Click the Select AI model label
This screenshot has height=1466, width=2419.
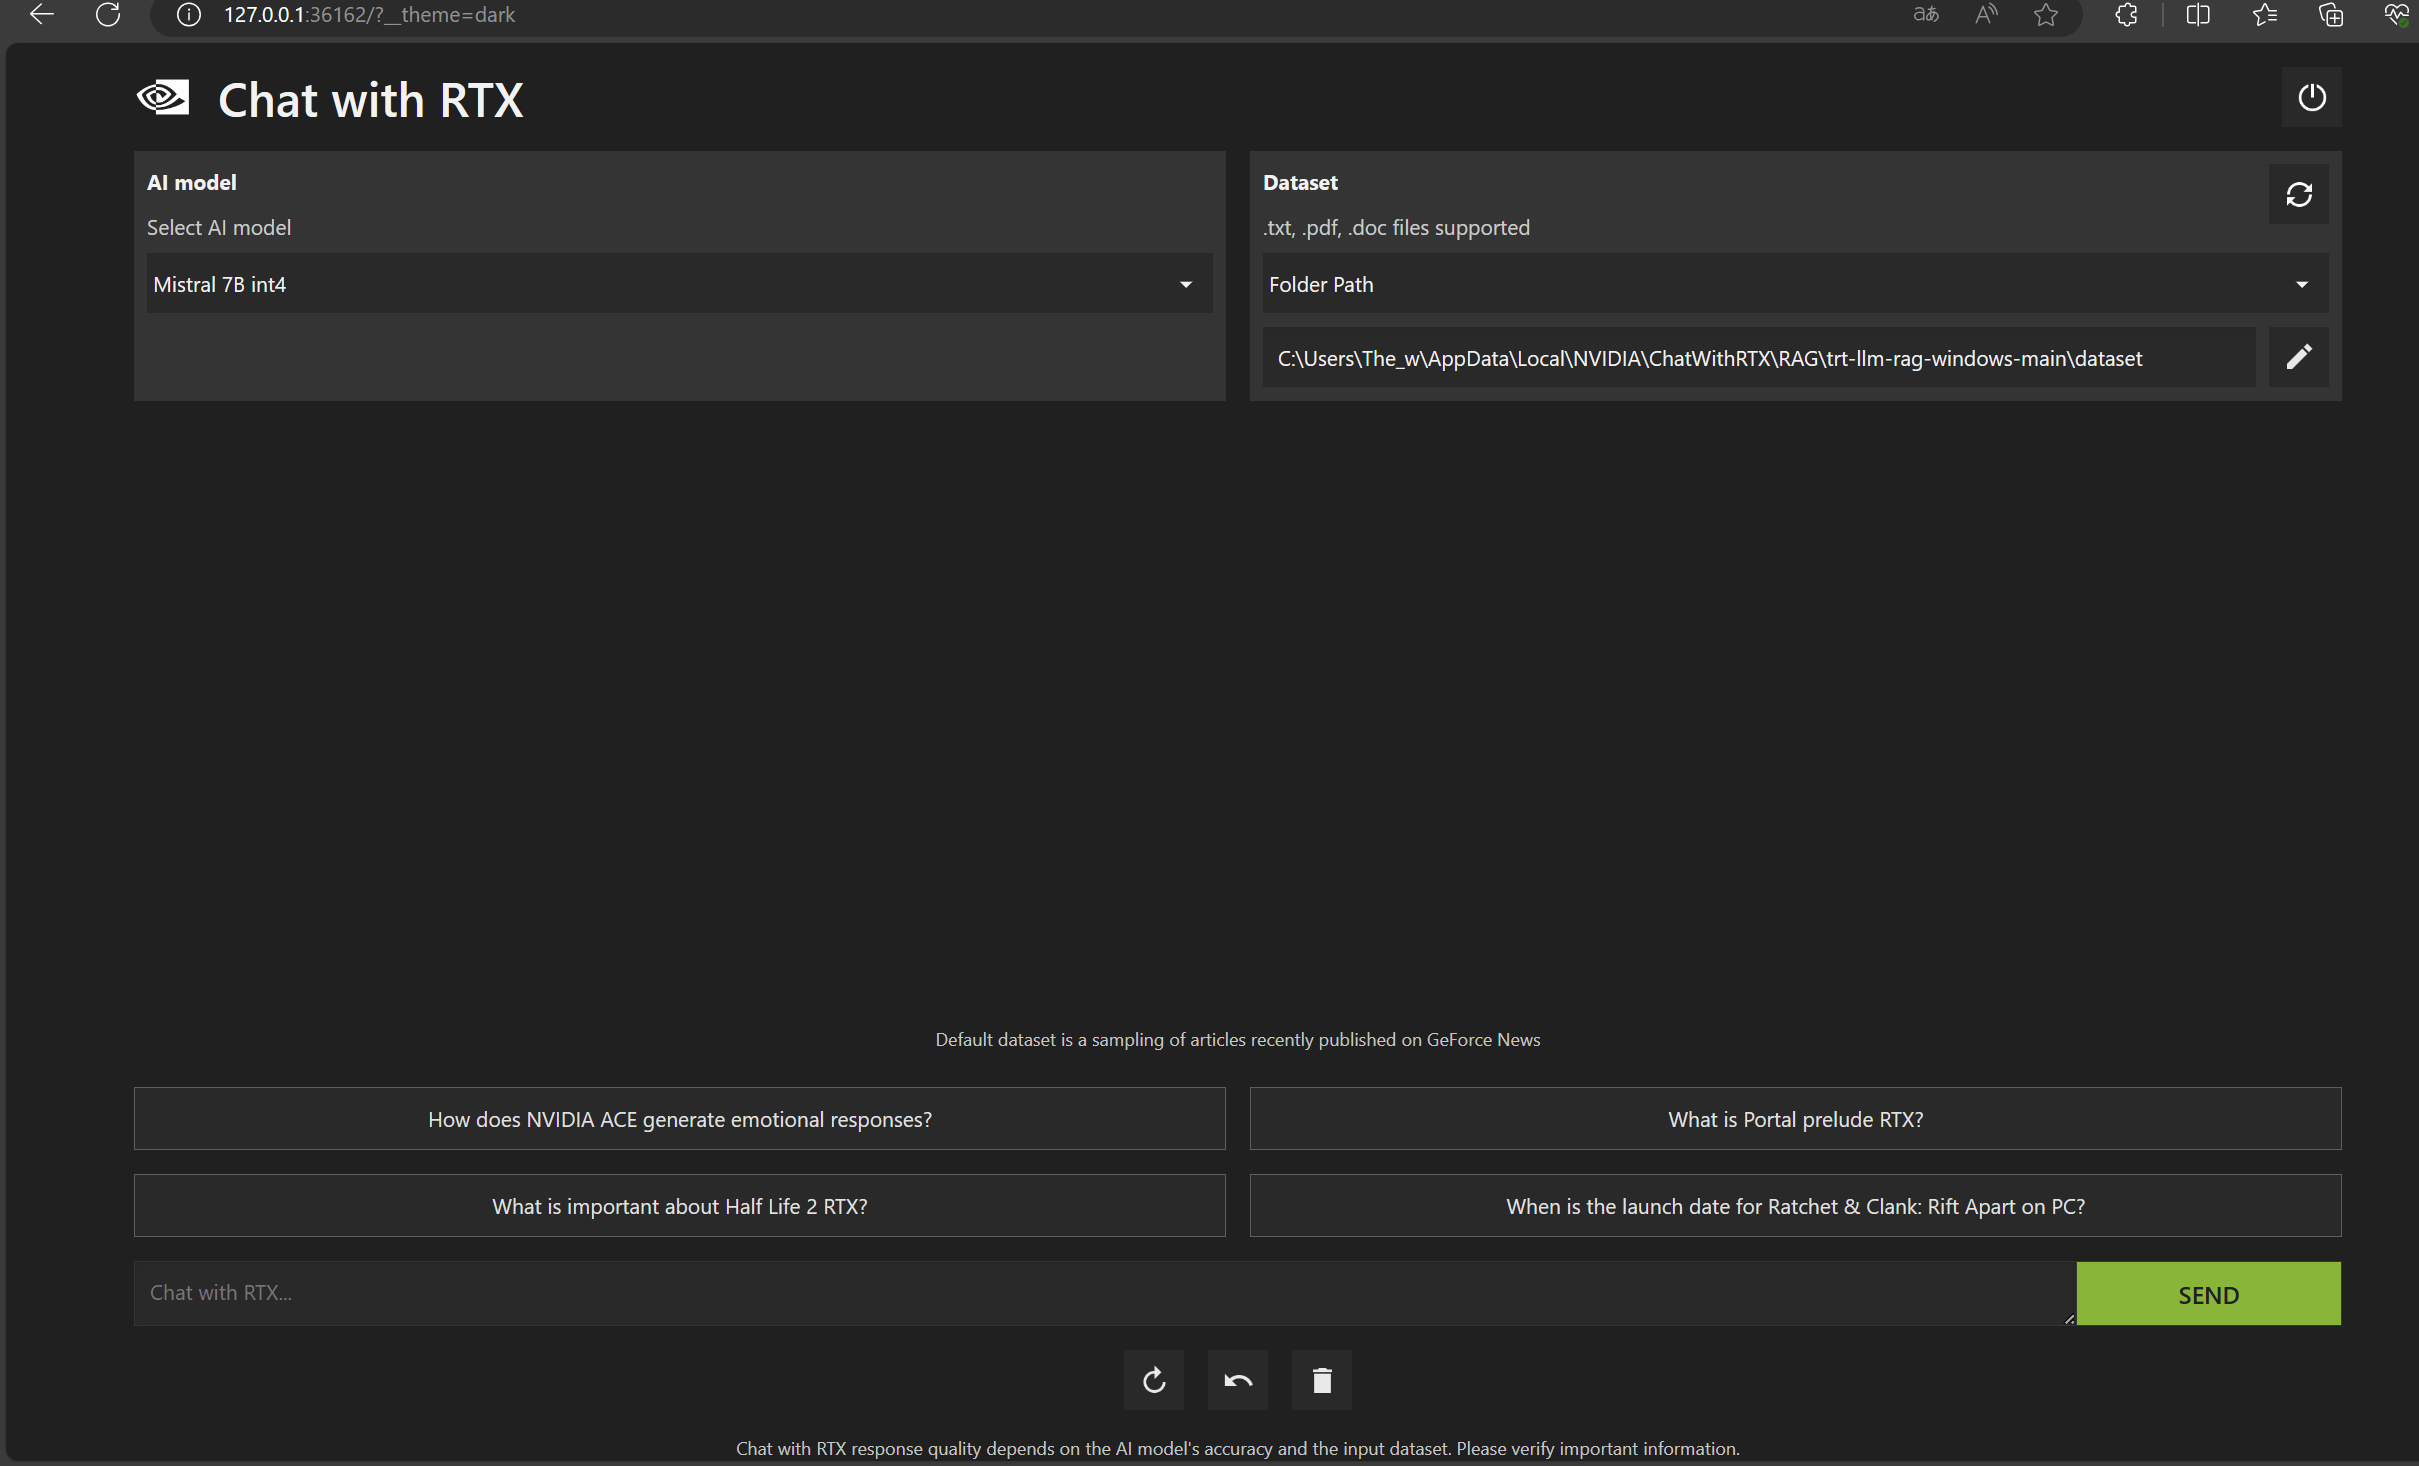219,227
